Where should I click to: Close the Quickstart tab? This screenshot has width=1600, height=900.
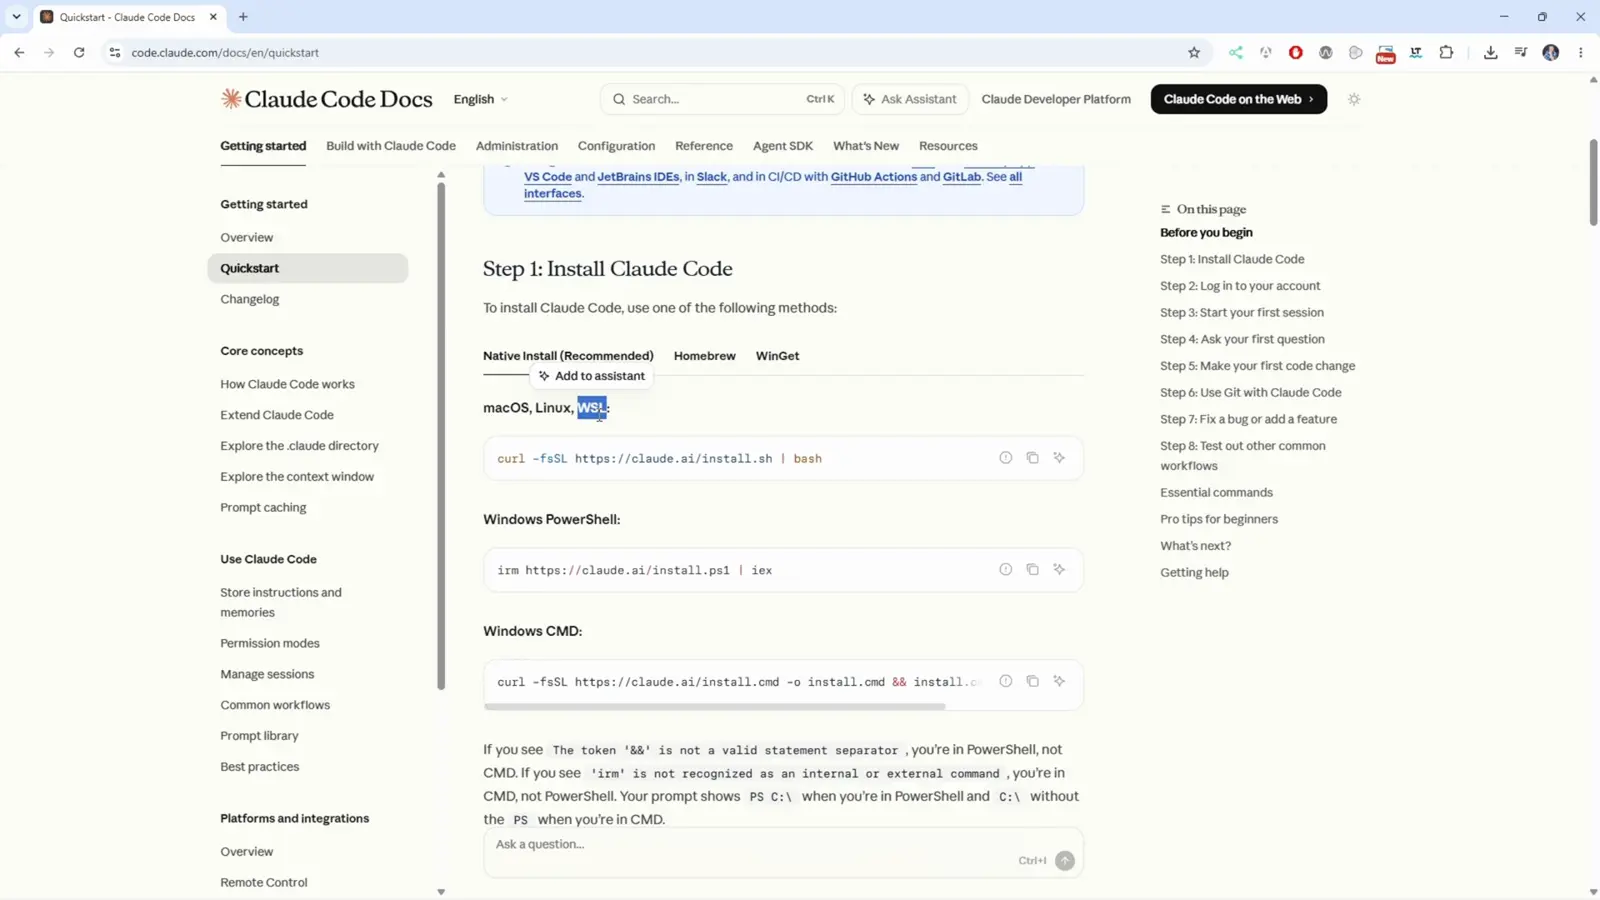[x=213, y=17]
